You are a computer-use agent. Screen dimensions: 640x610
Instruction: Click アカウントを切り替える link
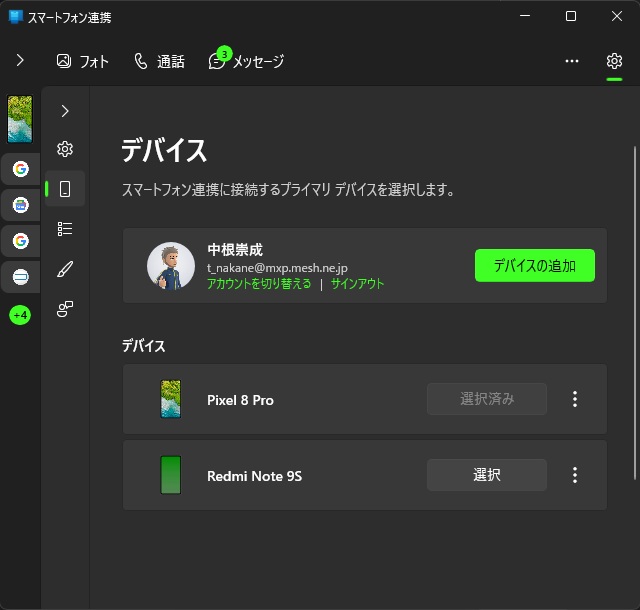point(259,283)
